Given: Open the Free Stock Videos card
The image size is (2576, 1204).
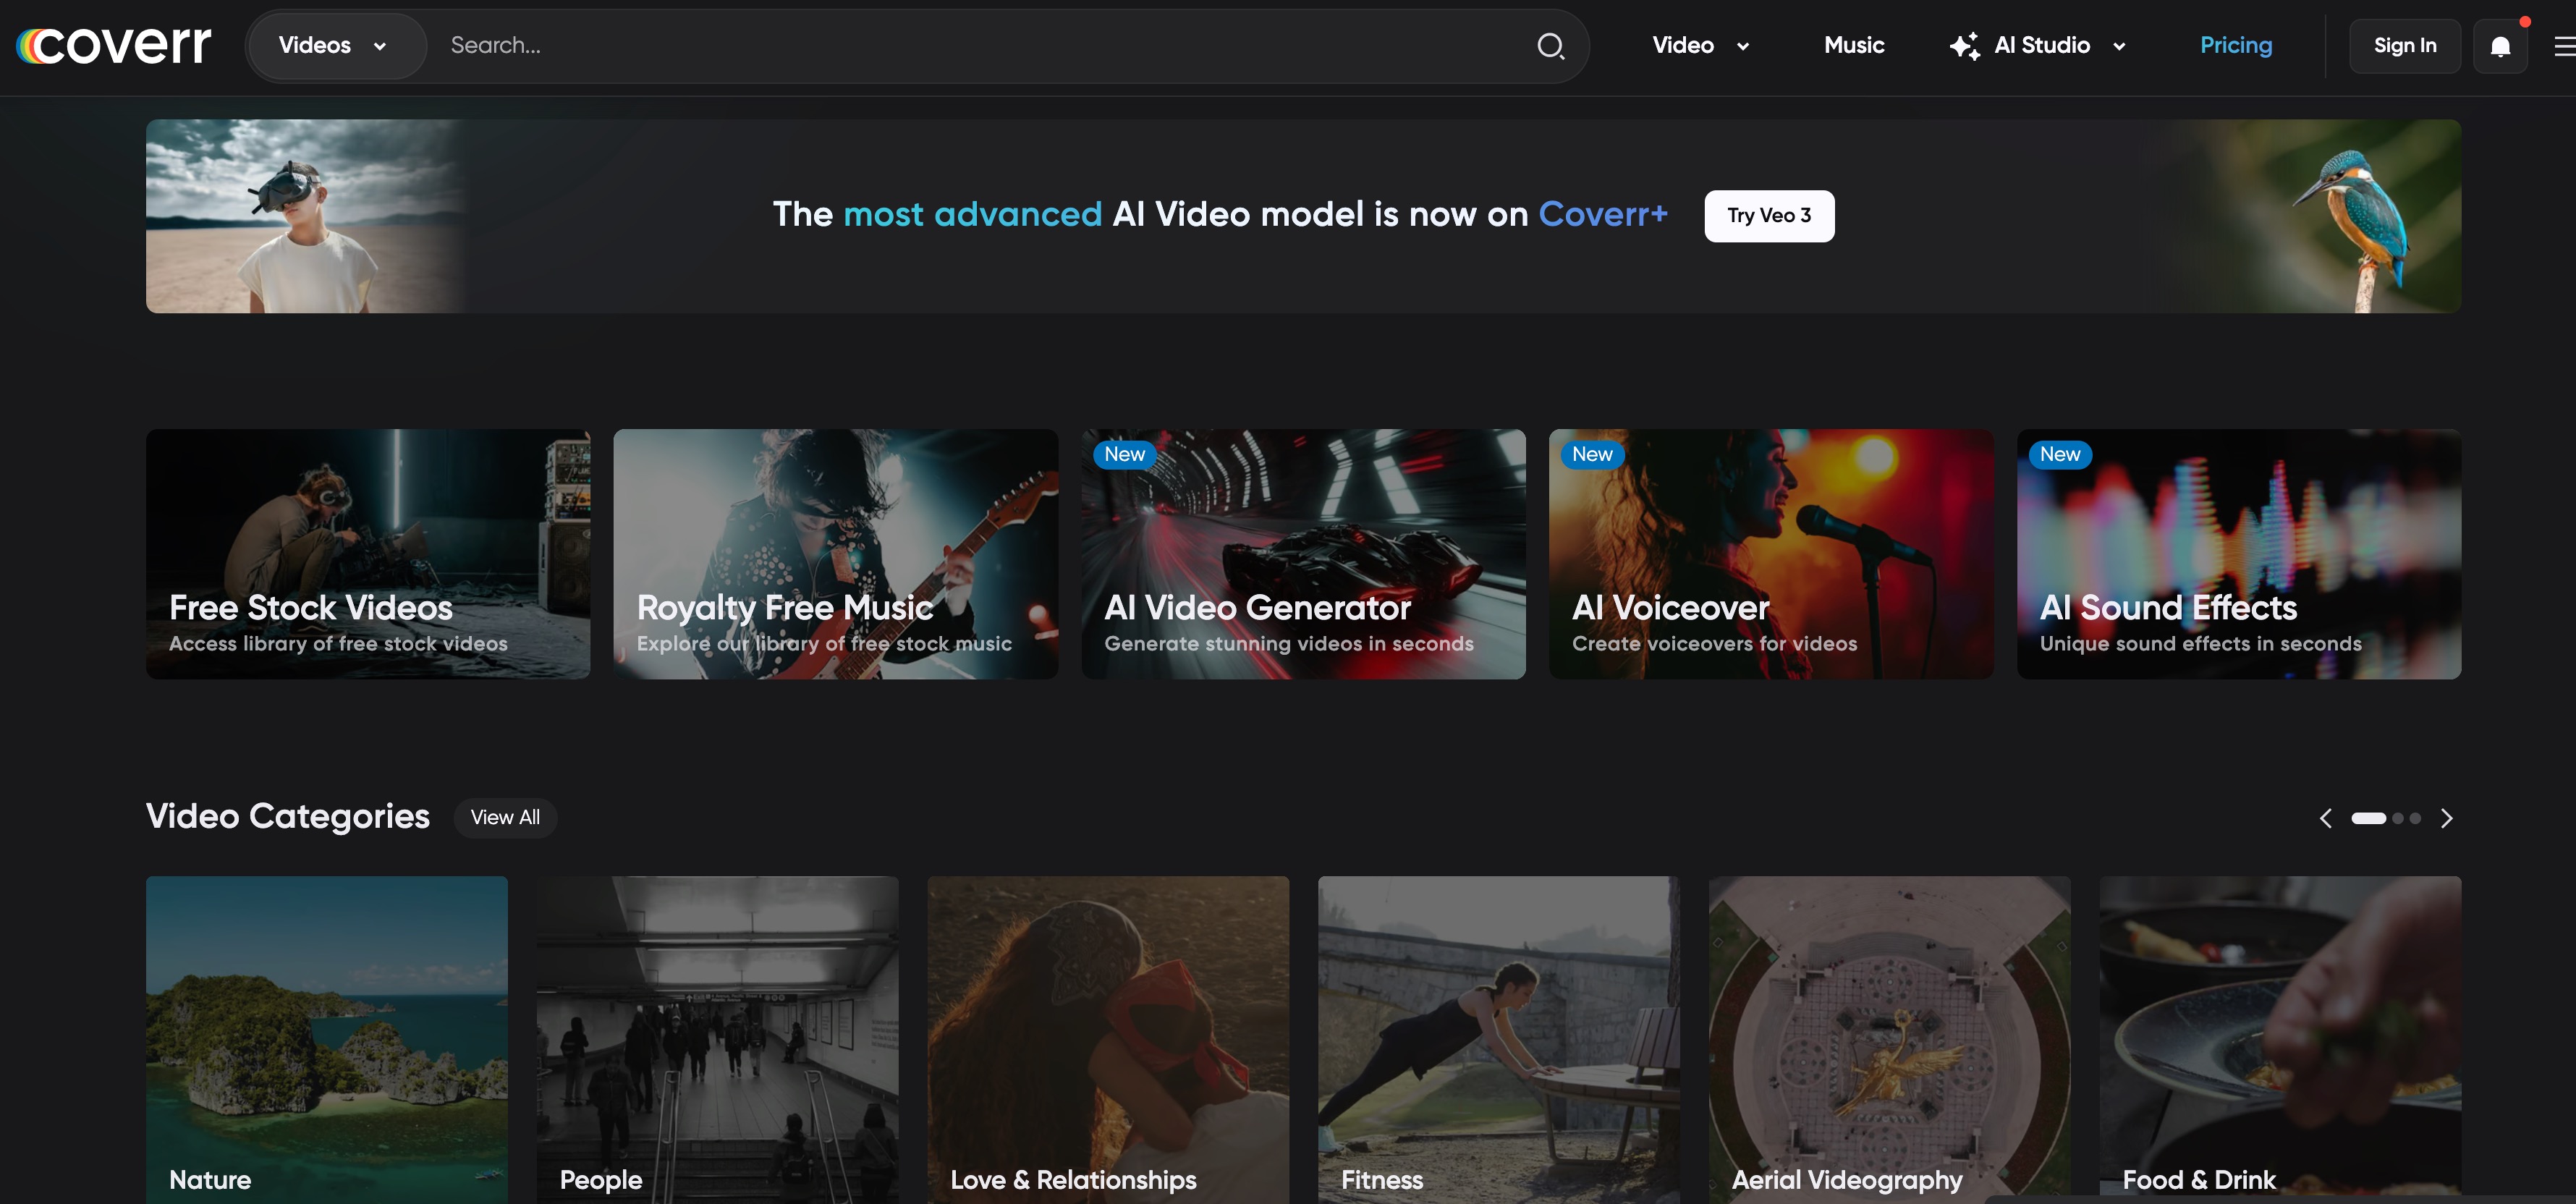Looking at the screenshot, I should coord(368,554).
